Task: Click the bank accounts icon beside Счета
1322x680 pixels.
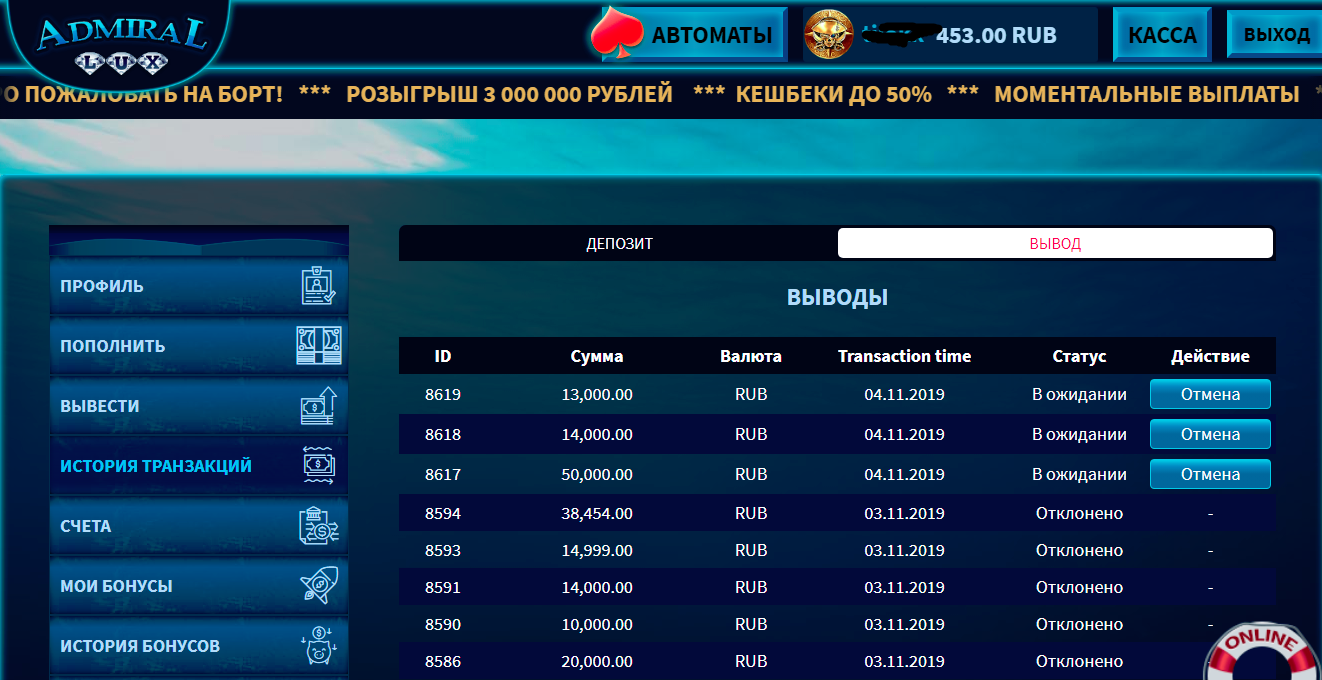Action: pyautogui.click(x=319, y=526)
